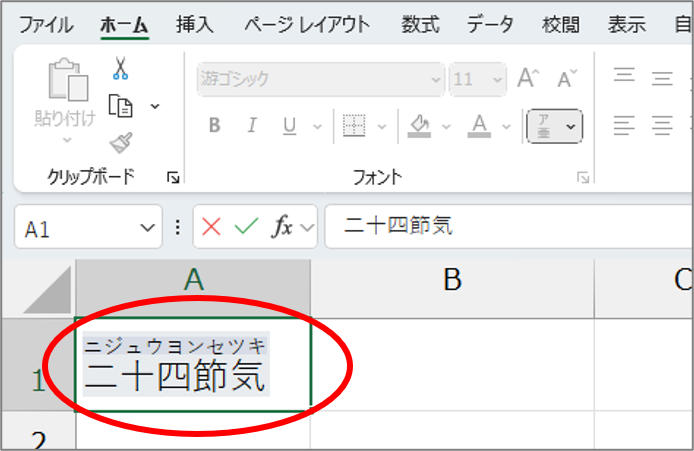694x451 pixels.
Task: Select row 1 header
Action: (38, 365)
